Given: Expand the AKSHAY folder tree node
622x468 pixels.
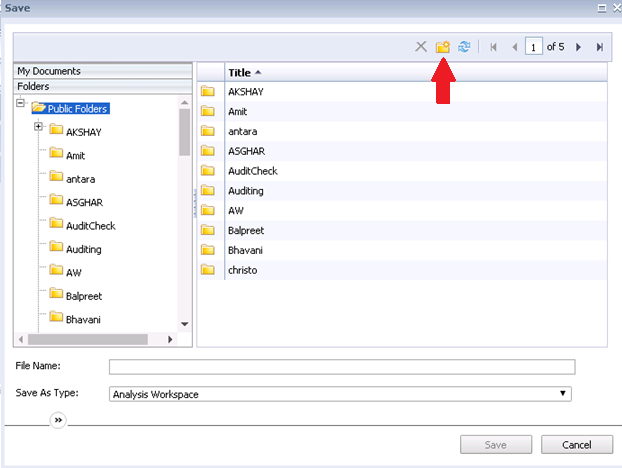Looking at the screenshot, I should [38, 127].
